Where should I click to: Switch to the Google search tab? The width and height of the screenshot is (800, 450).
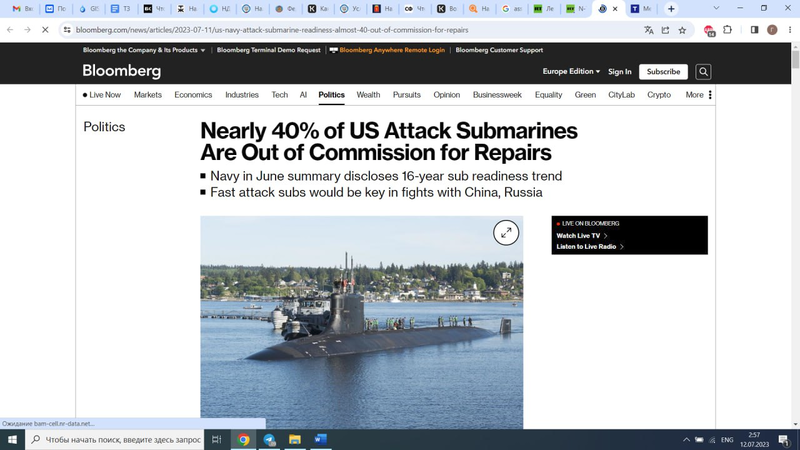[512, 9]
